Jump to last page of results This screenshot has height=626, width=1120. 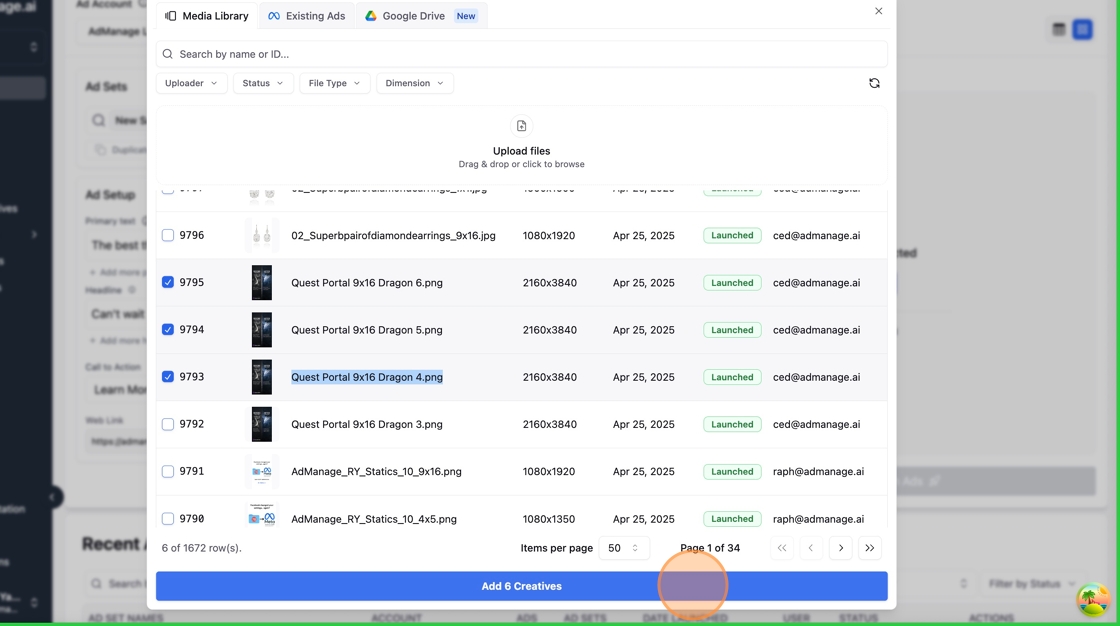[x=869, y=548]
